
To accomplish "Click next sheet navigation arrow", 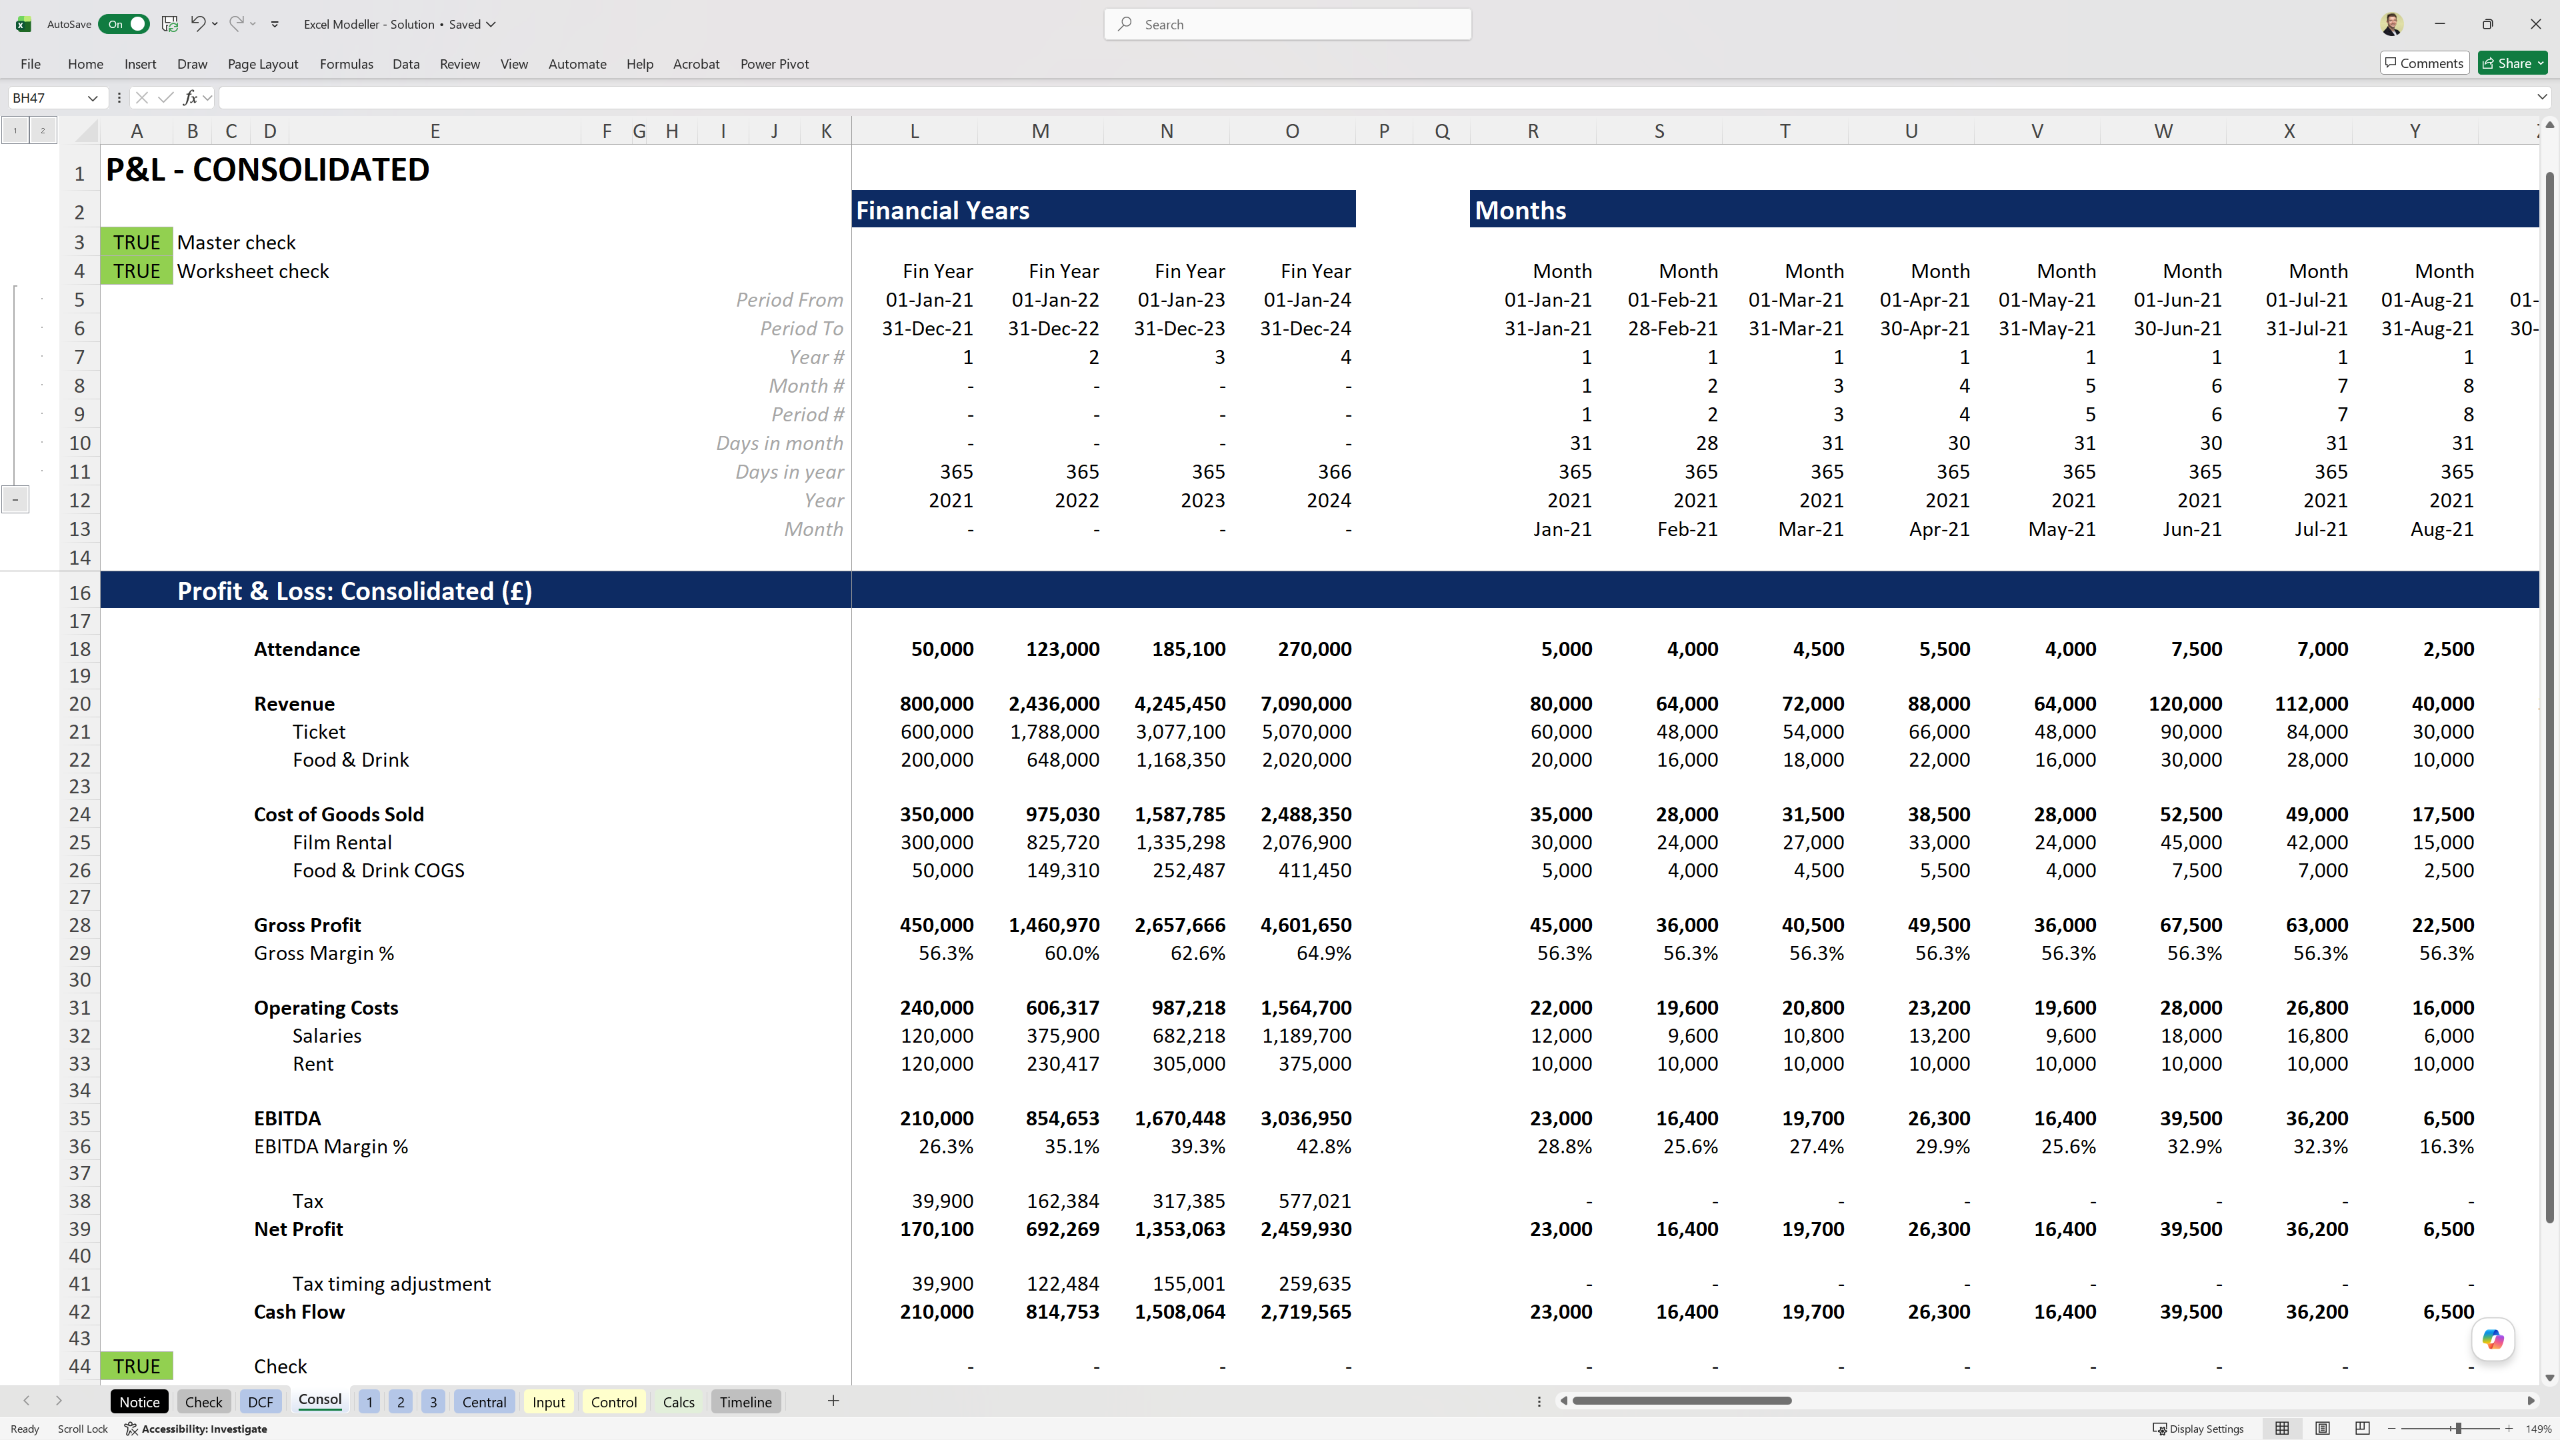I will click(59, 1401).
